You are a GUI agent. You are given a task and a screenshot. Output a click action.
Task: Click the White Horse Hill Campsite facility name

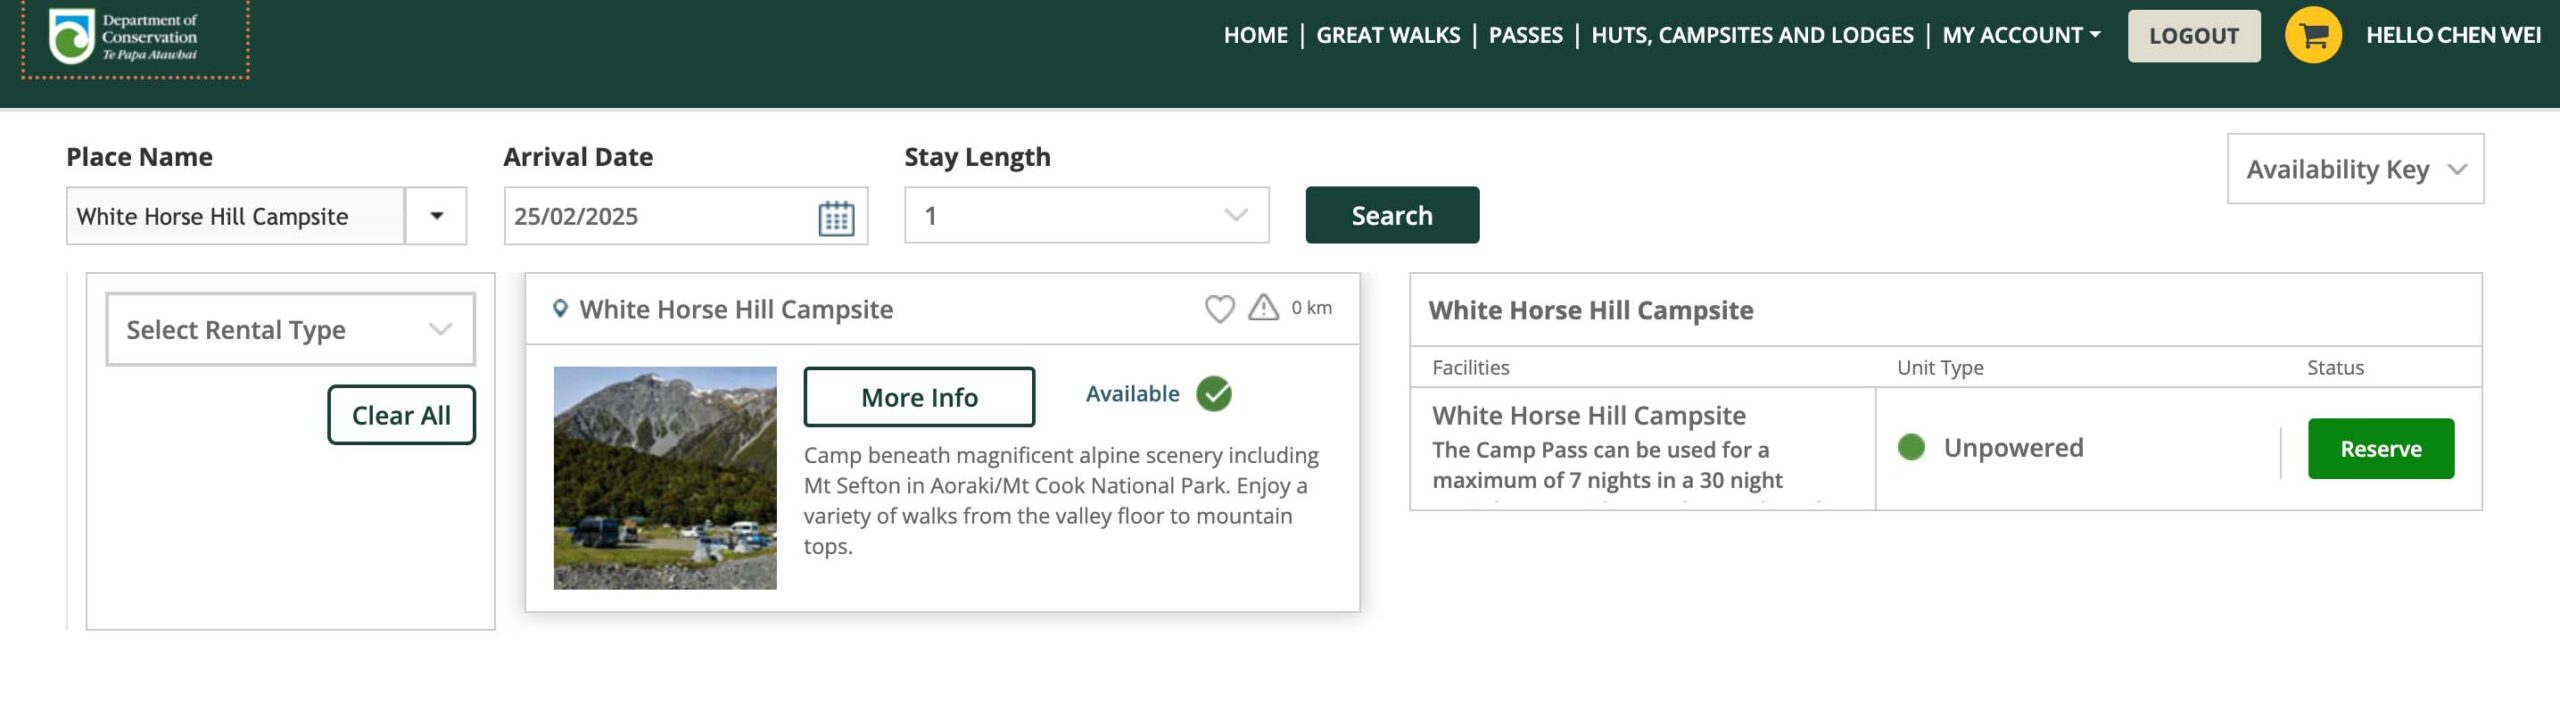pos(1589,415)
